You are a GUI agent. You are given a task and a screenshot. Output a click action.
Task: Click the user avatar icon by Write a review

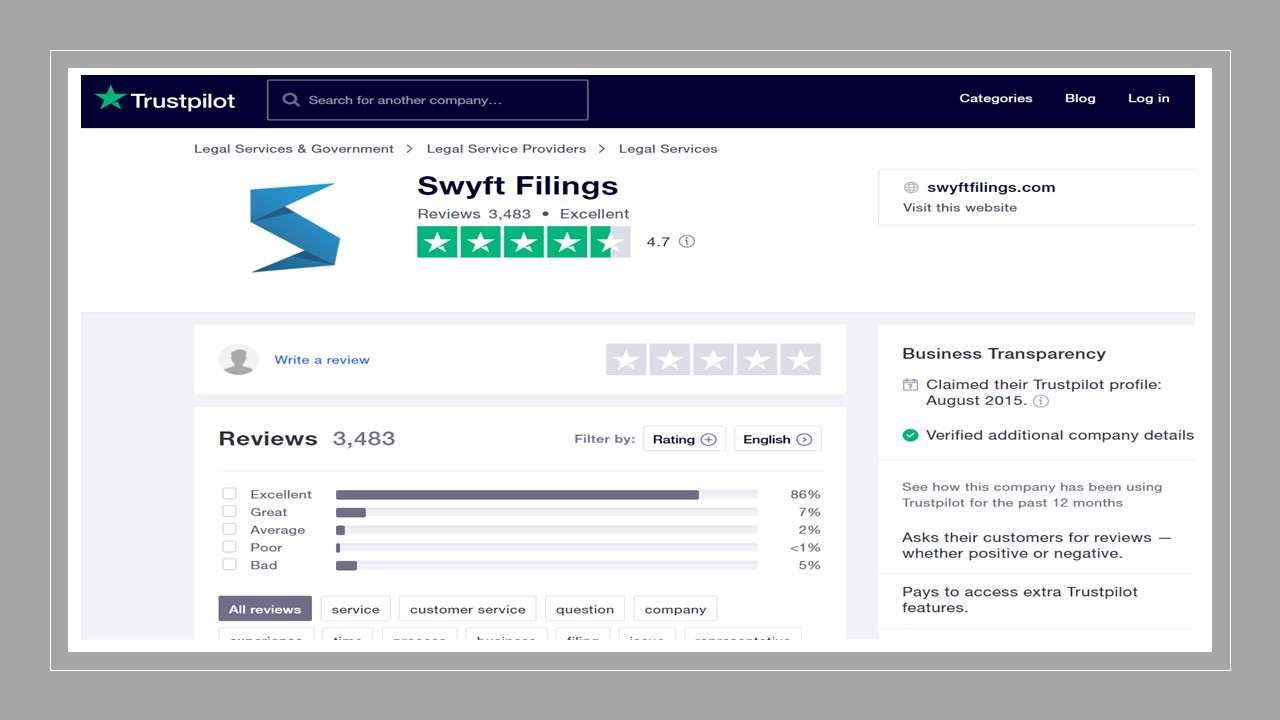click(239, 359)
